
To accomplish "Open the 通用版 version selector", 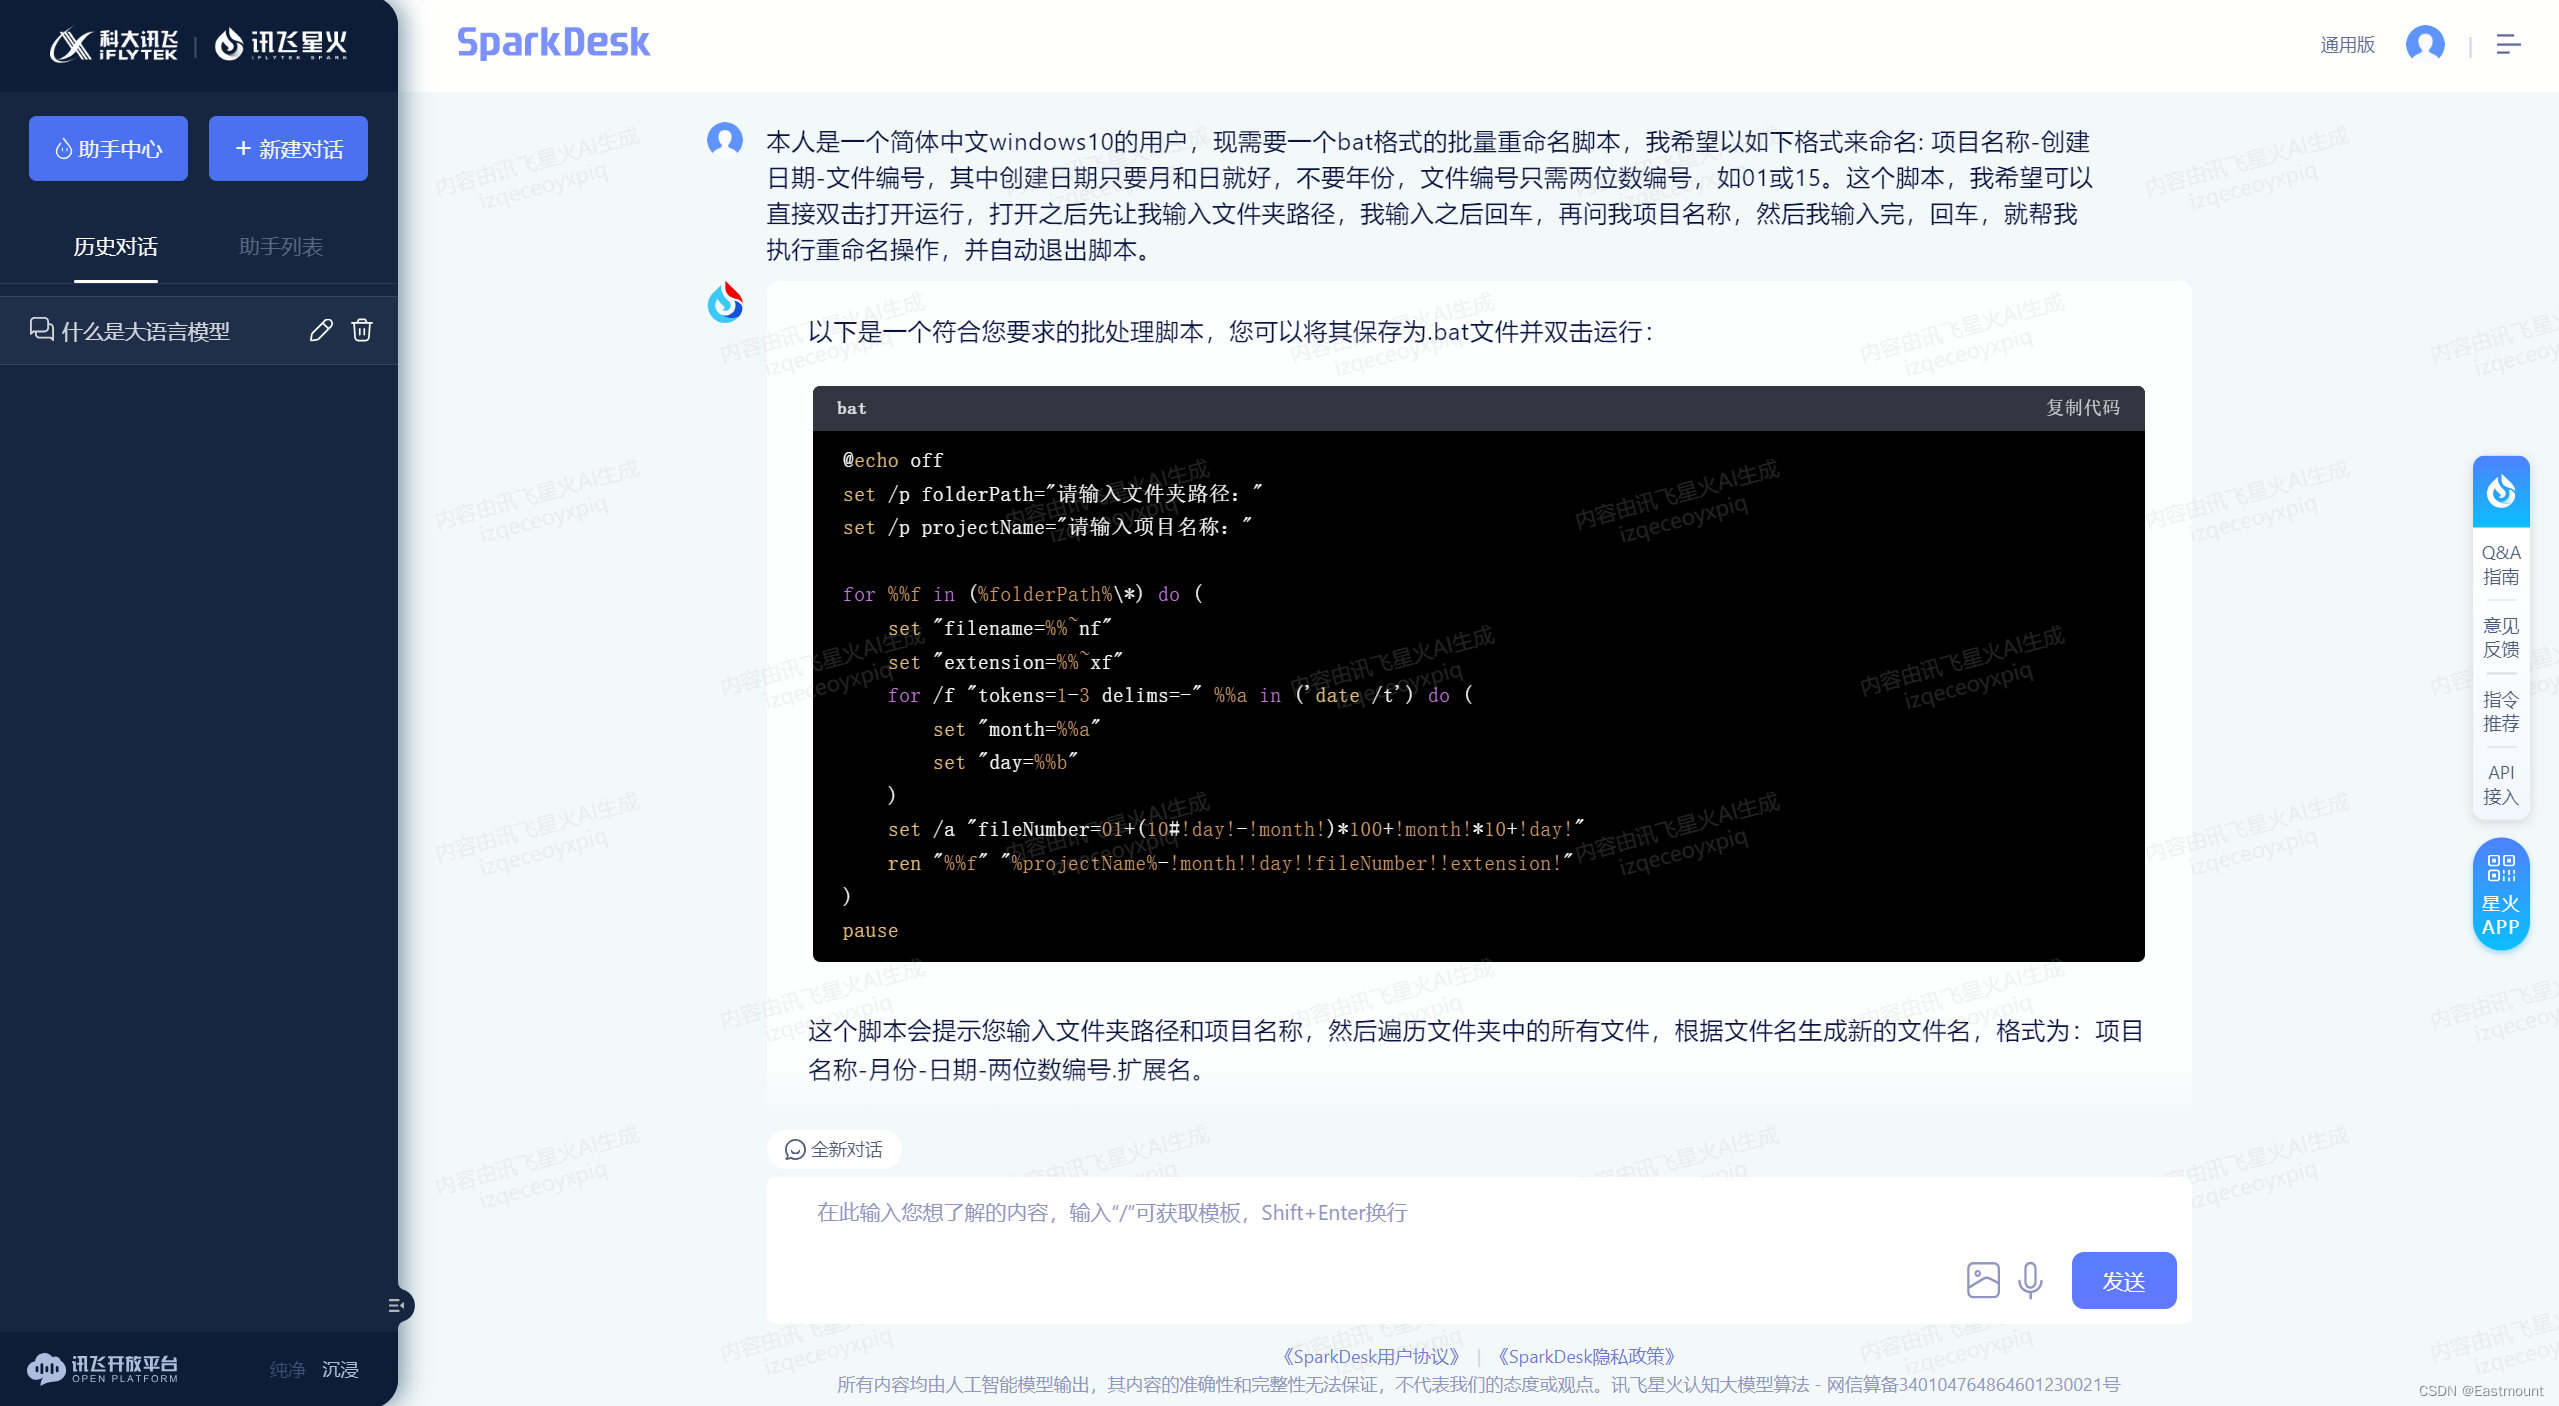I will click(2347, 44).
